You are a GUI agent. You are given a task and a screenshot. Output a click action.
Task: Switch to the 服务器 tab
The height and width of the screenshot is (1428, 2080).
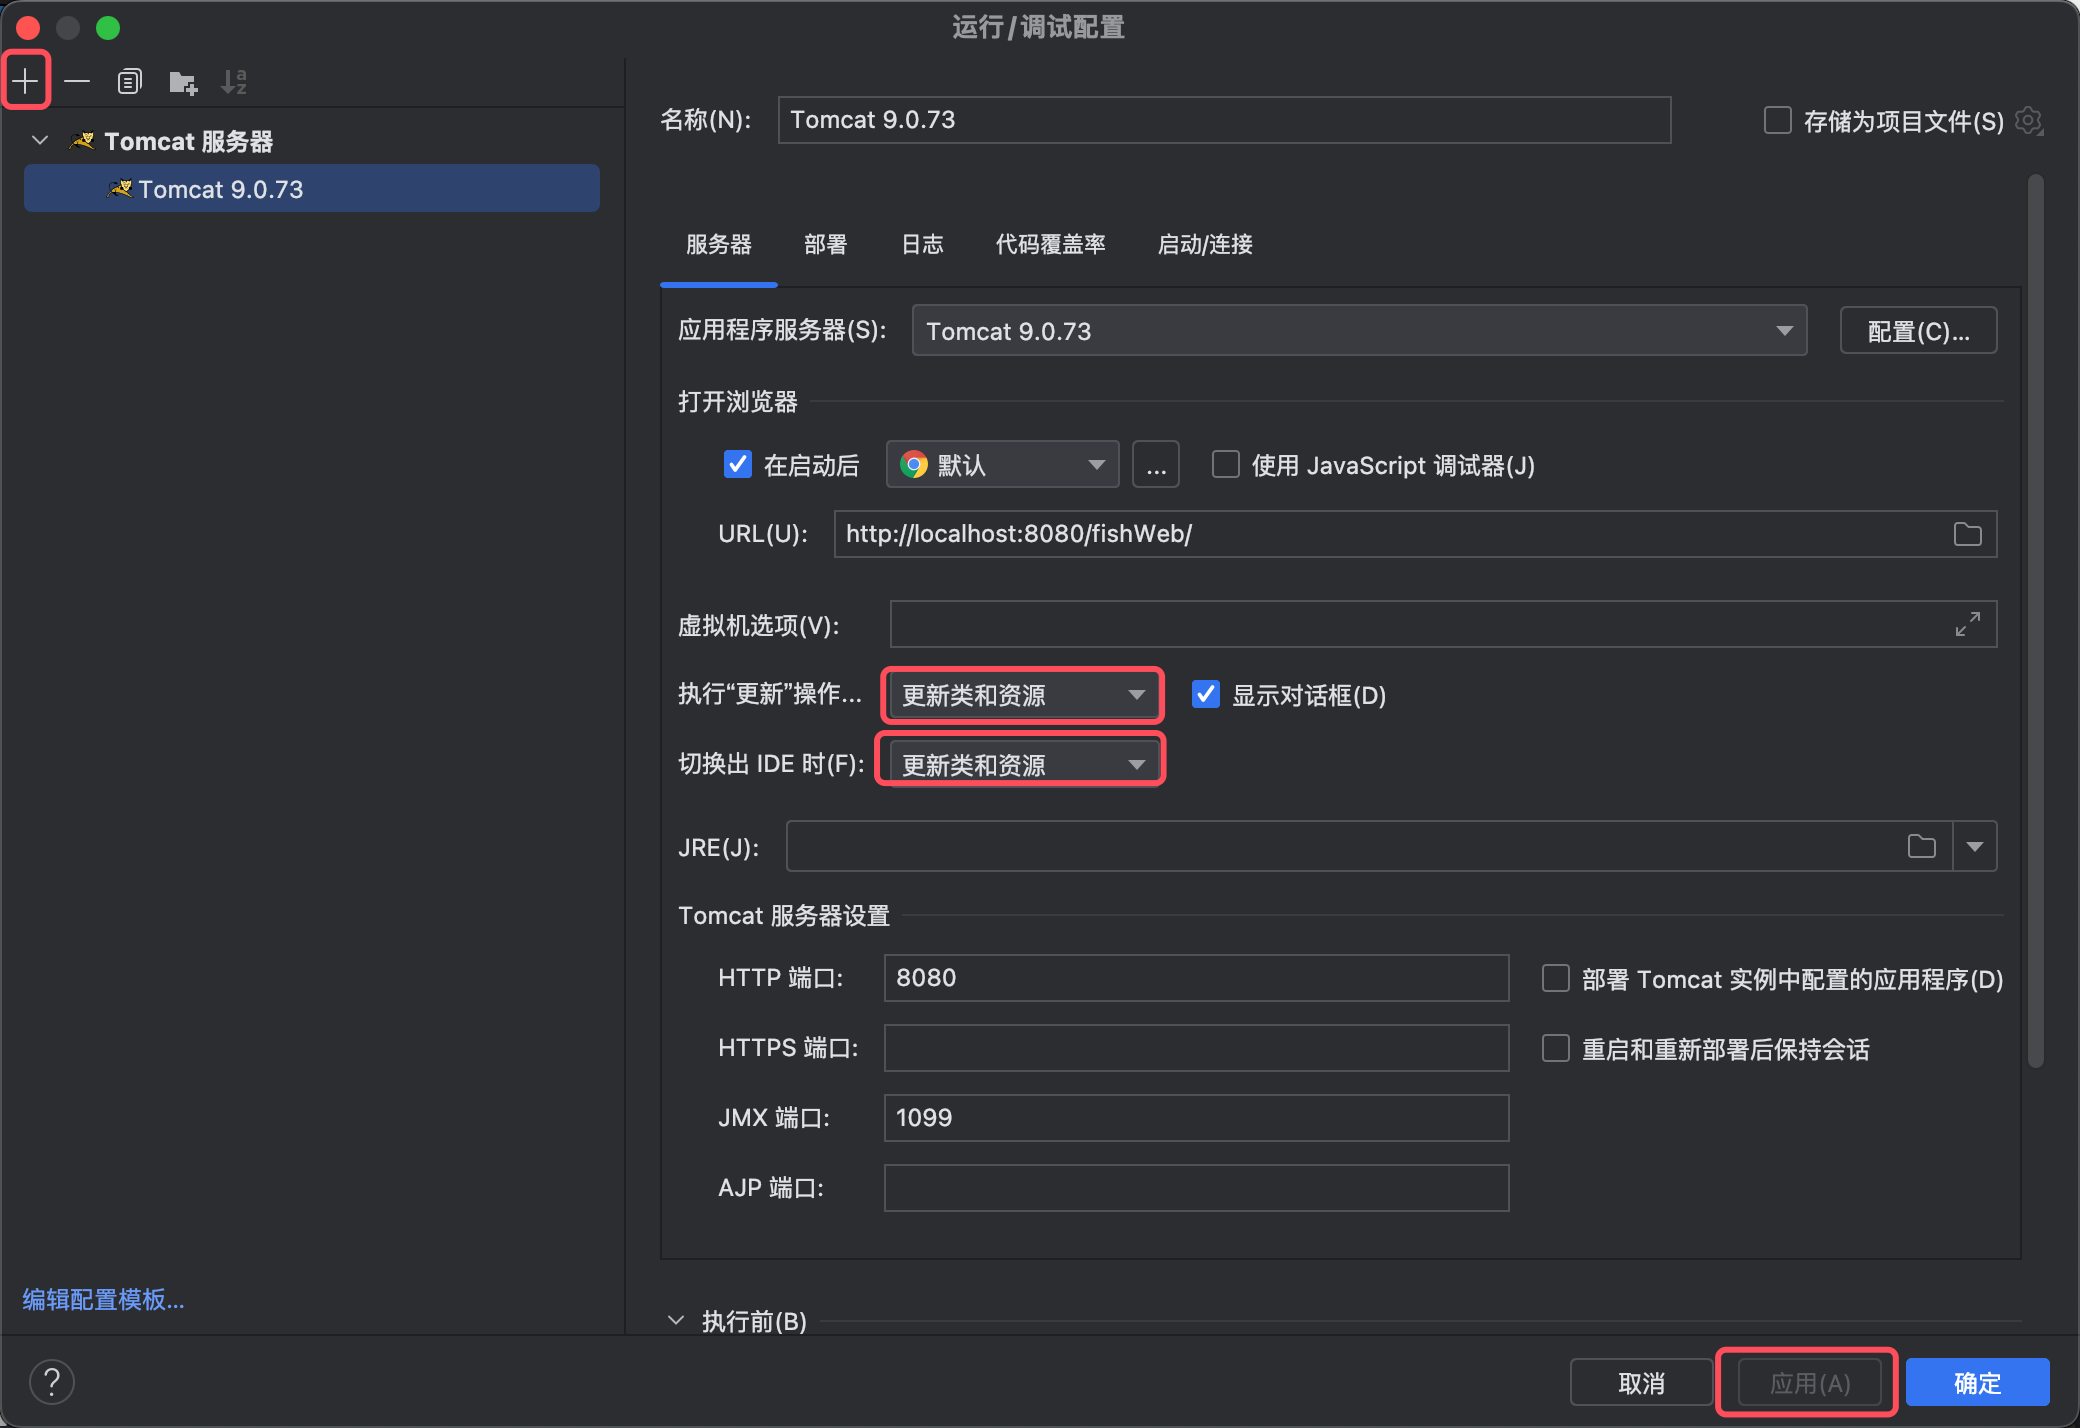tap(719, 245)
